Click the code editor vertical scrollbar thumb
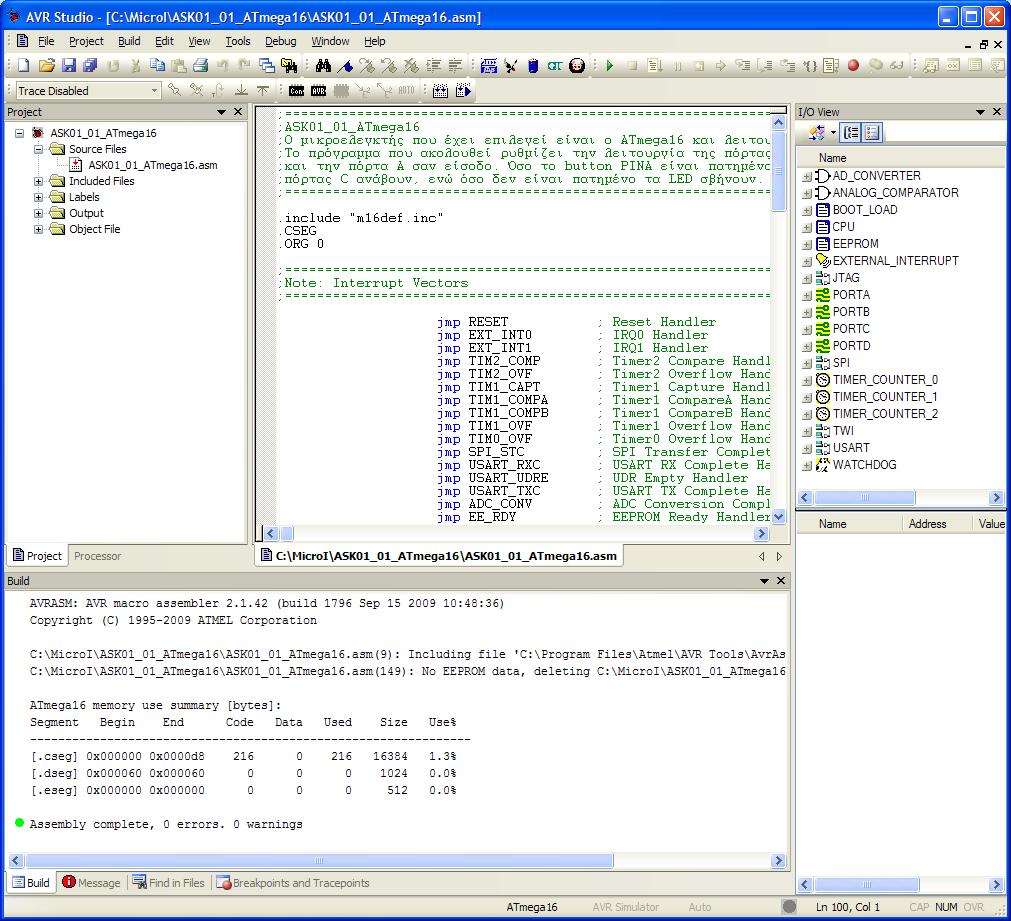Screen dimensions: 1011x921 [778, 172]
